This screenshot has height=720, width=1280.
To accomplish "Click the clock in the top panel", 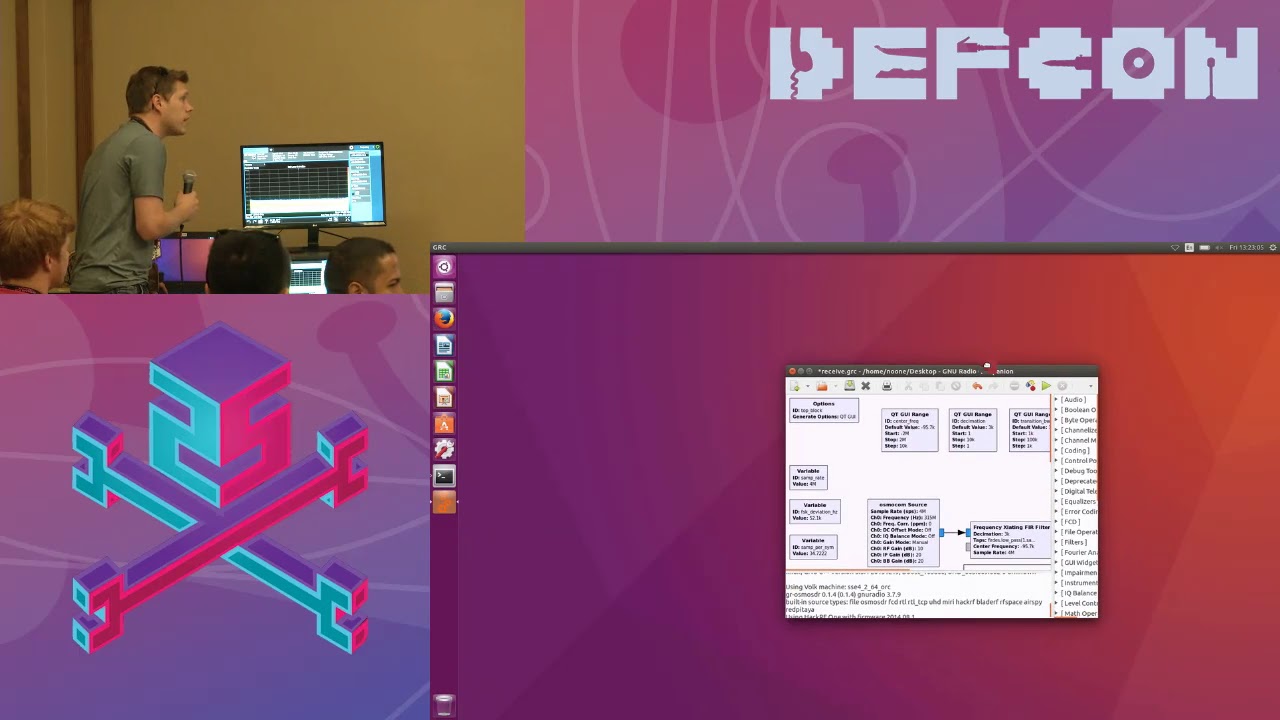I will point(1246,247).
